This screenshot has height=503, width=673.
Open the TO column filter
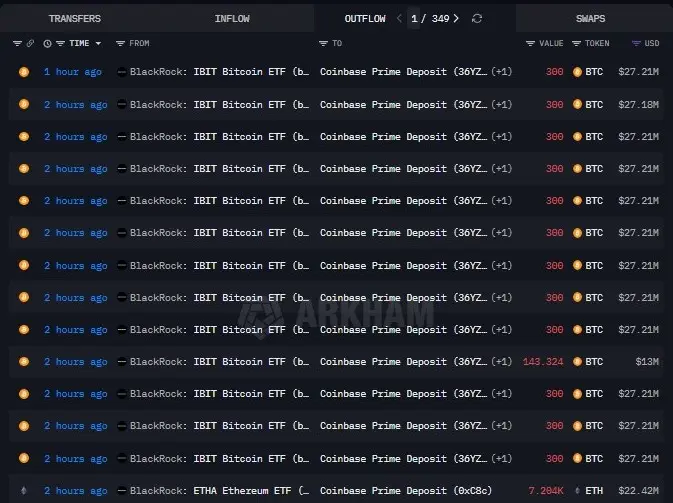tap(323, 43)
